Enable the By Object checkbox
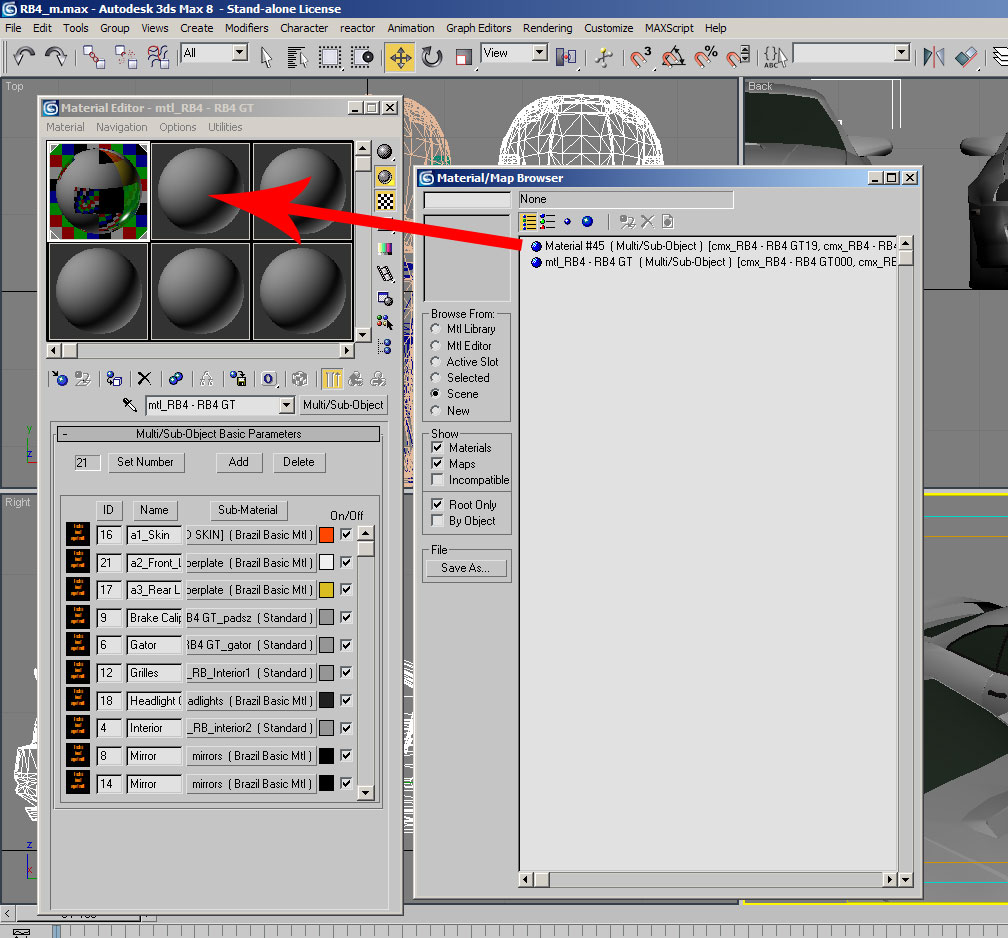The image size is (1008, 938). coord(437,520)
